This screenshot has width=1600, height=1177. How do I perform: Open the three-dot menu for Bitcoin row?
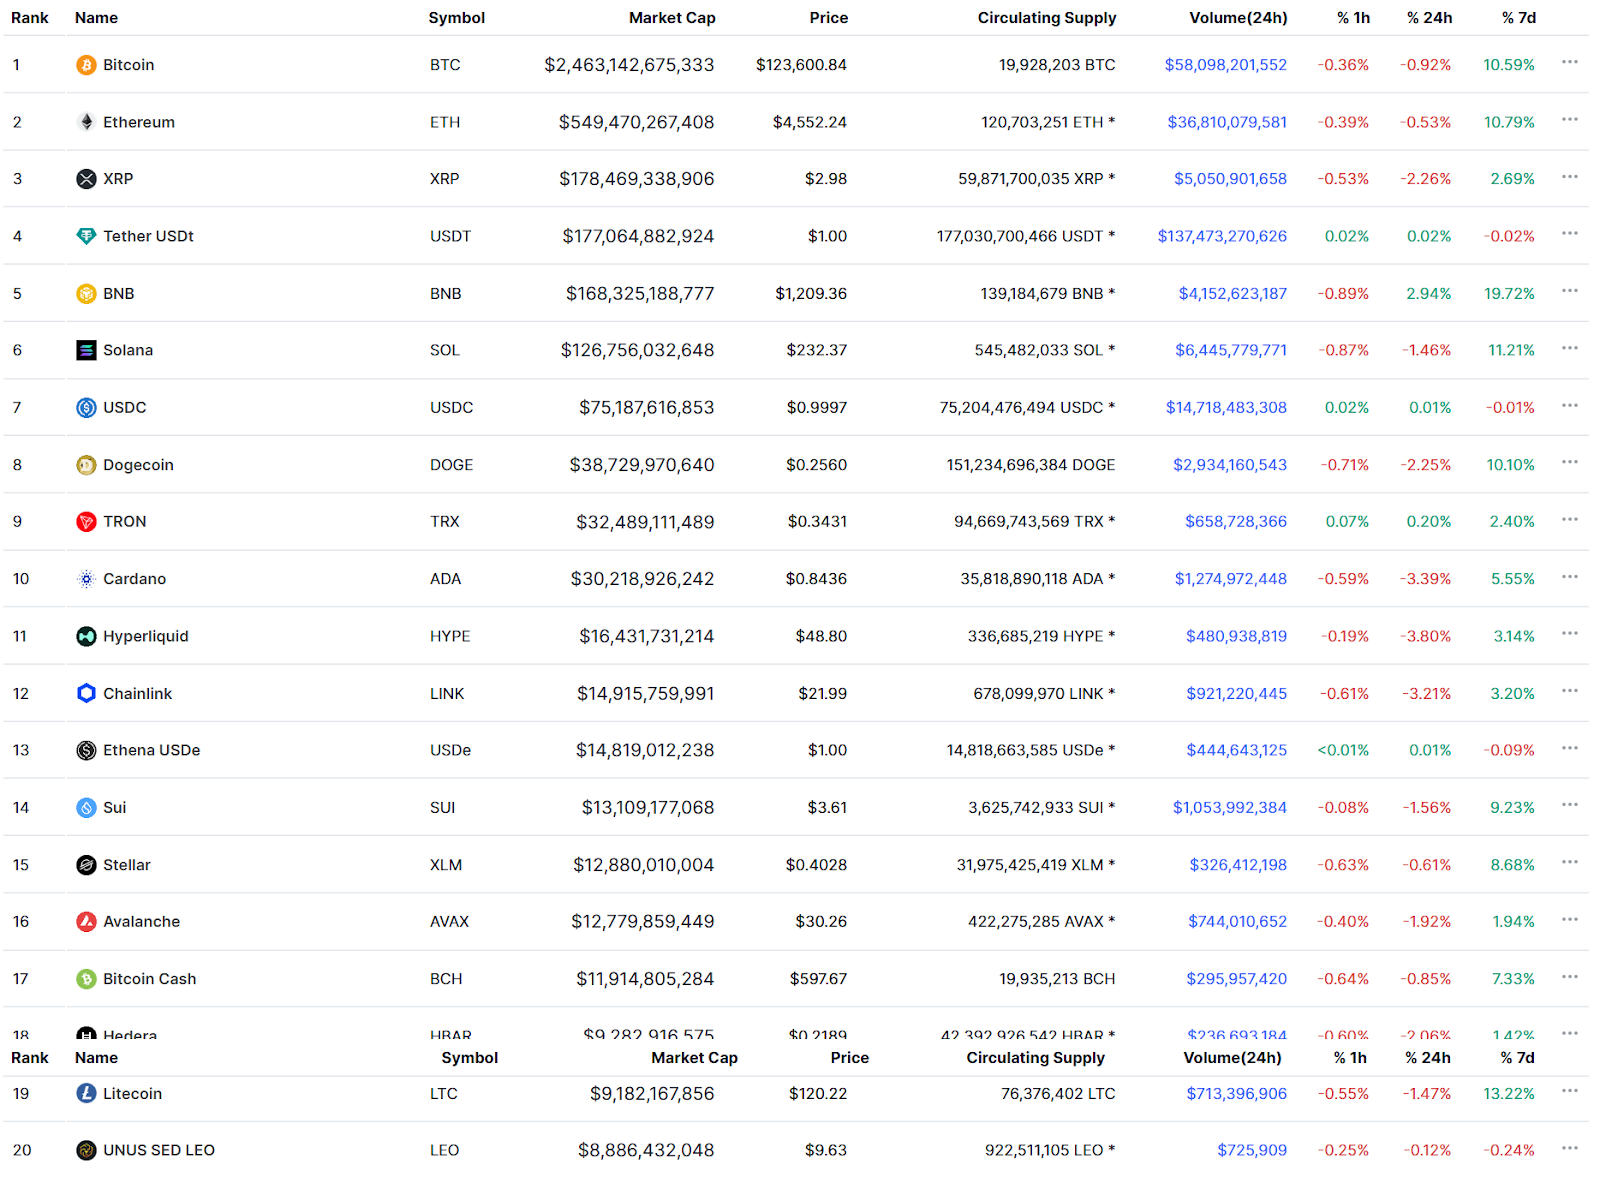(1569, 63)
